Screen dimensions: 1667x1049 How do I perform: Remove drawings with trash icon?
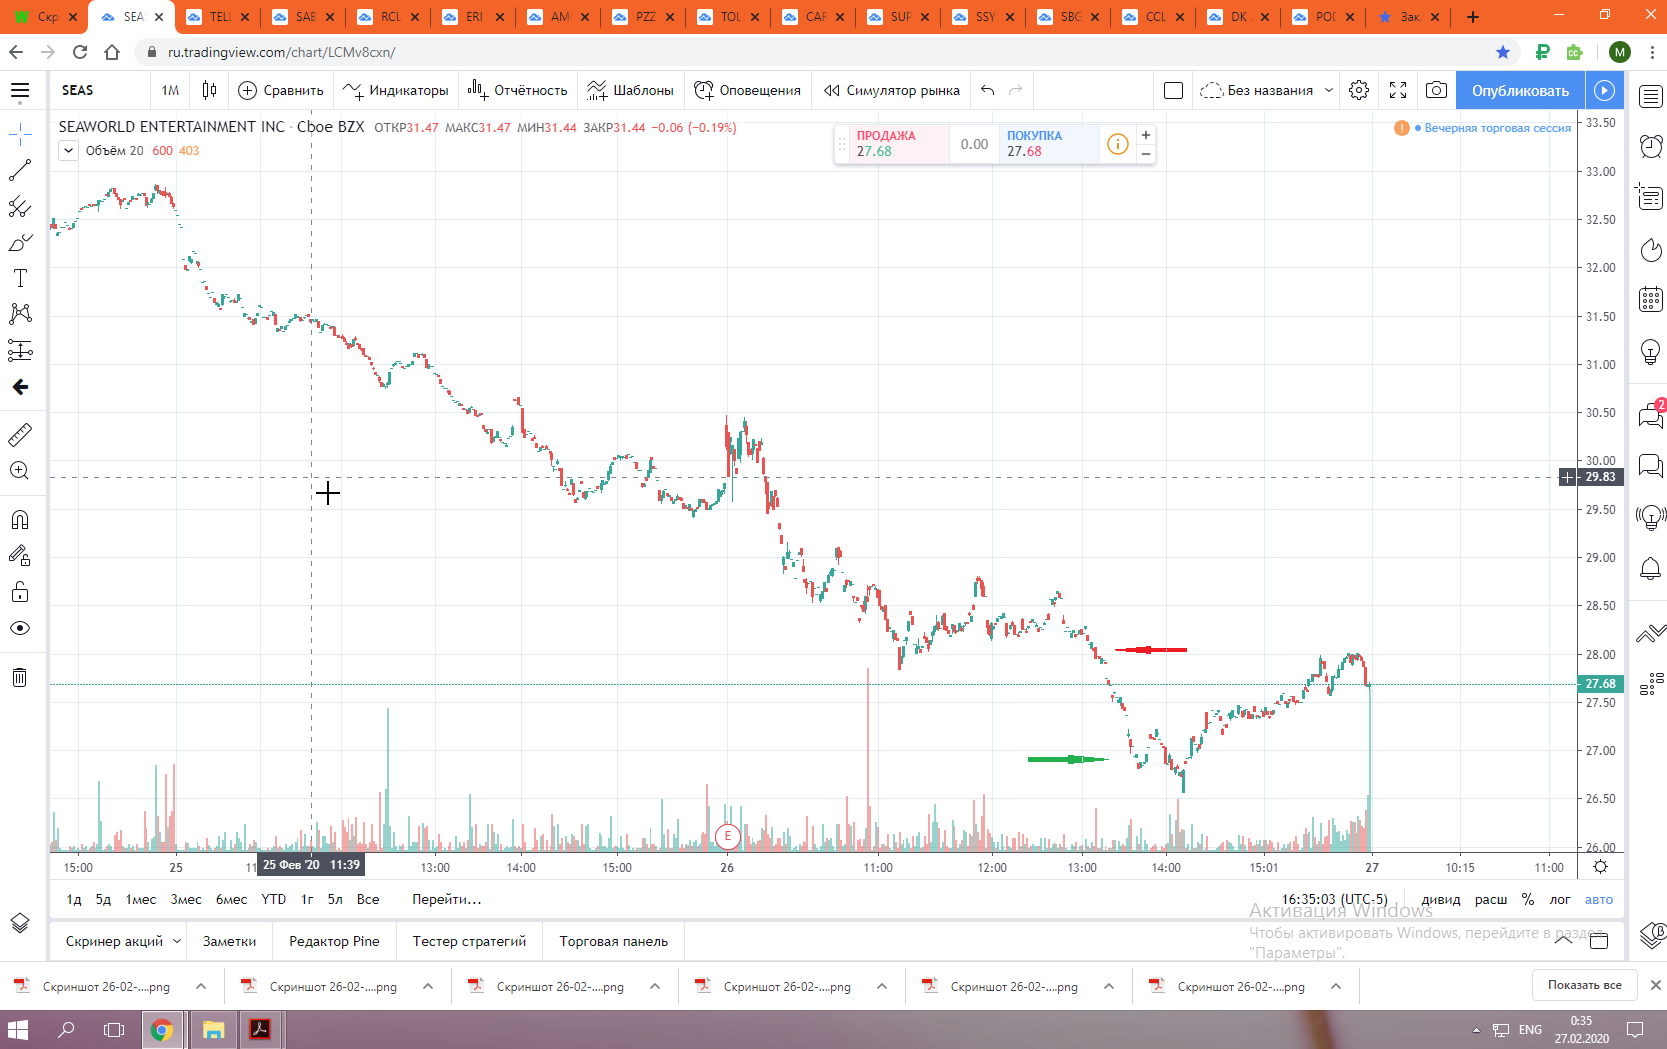(x=20, y=677)
